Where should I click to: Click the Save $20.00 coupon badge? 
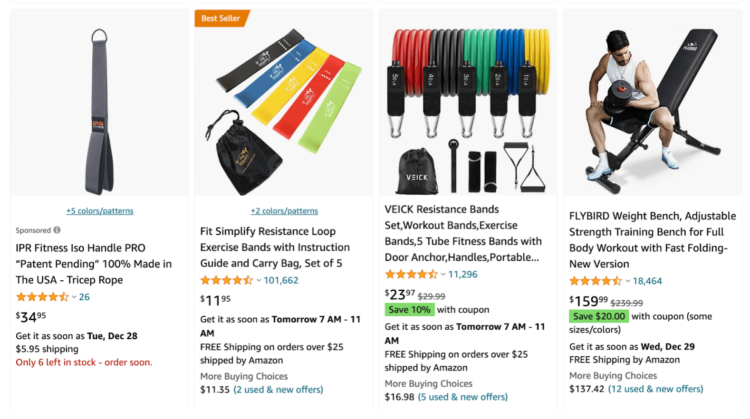[x=599, y=316]
